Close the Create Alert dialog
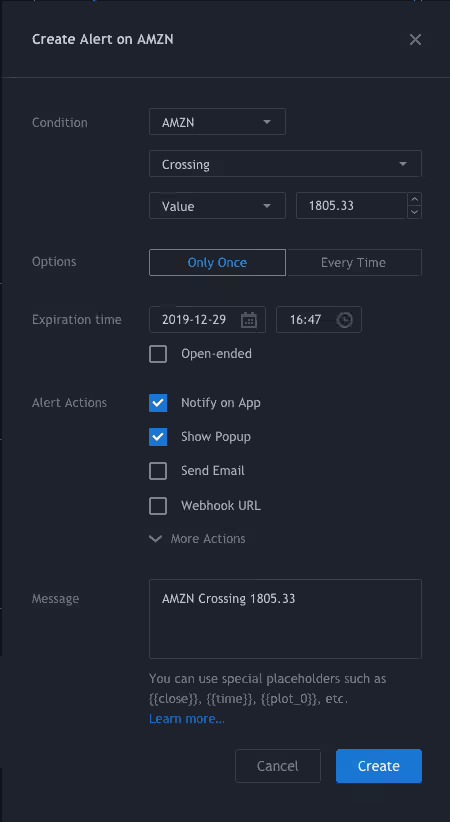The width and height of the screenshot is (450, 822). [x=415, y=40]
